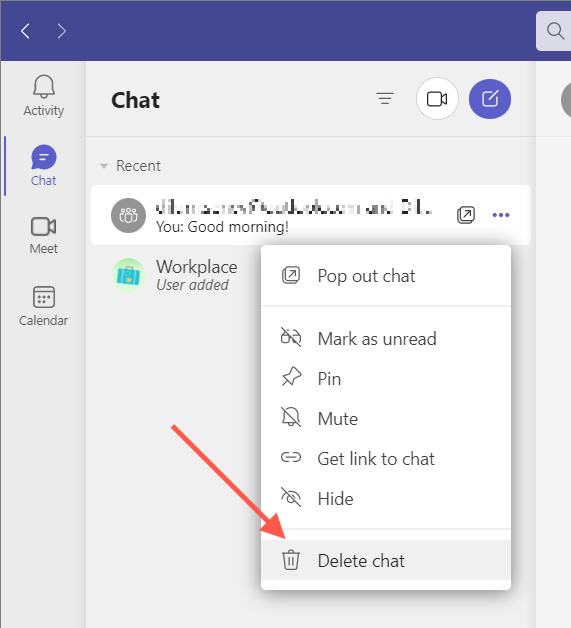571x628 pixels.
Task: Pin the chat from the menu
Action: tap(386, 378)
